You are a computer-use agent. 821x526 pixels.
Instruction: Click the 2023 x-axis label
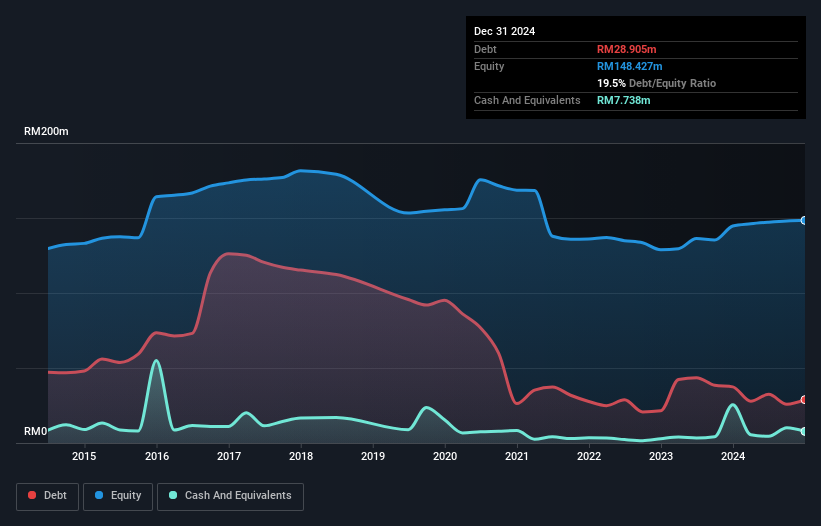click(x=661, y=456)
